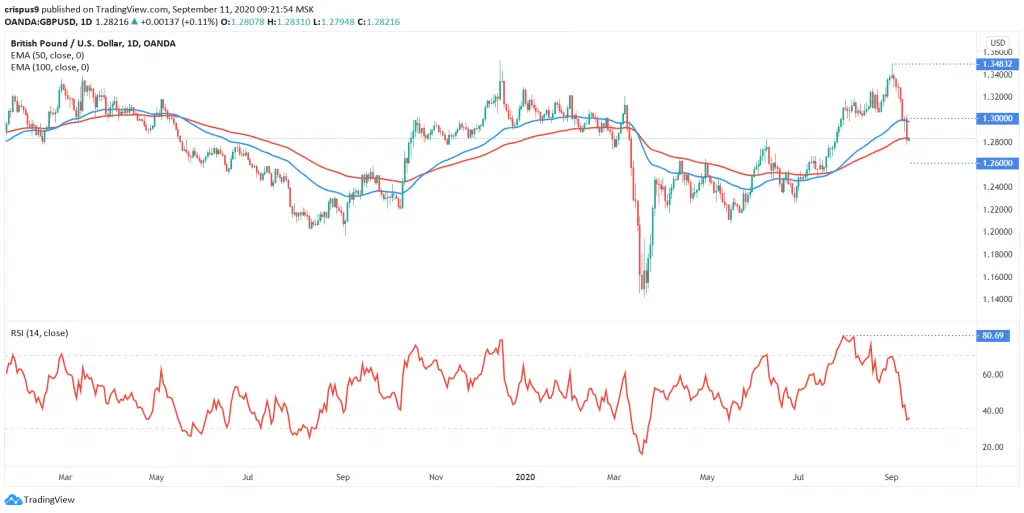Viewport: 1024px width, 513px height.
Task: Click the TradingView logo icon
Action: (12, 500)
